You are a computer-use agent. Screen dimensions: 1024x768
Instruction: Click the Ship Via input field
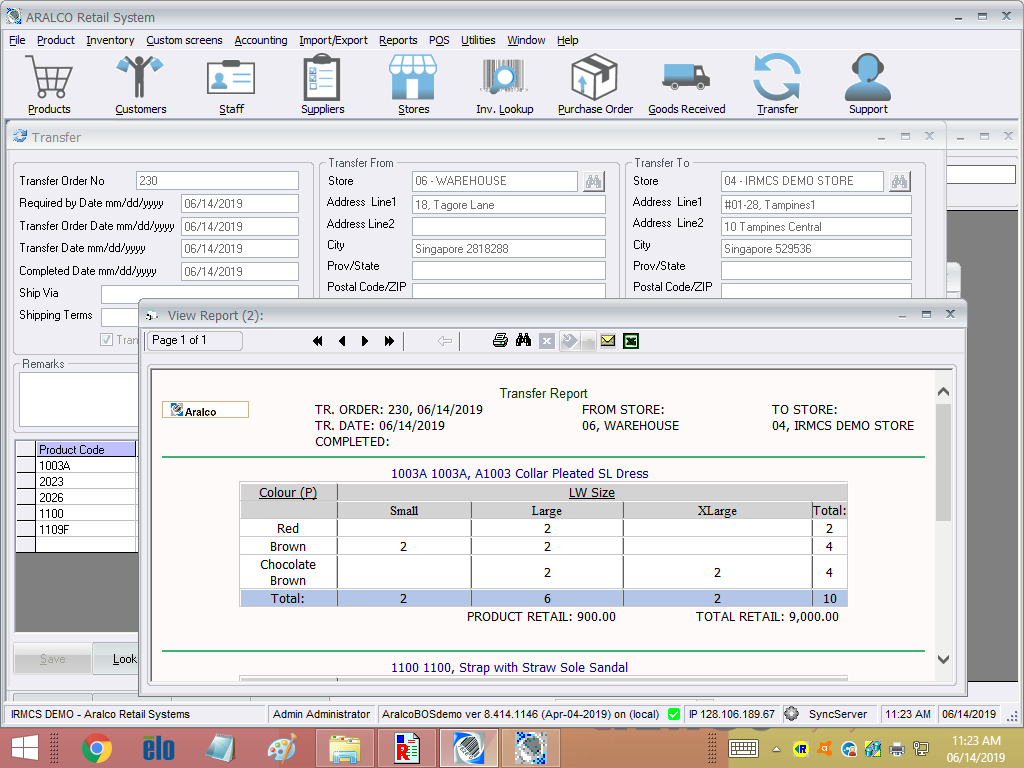(199, 293)
